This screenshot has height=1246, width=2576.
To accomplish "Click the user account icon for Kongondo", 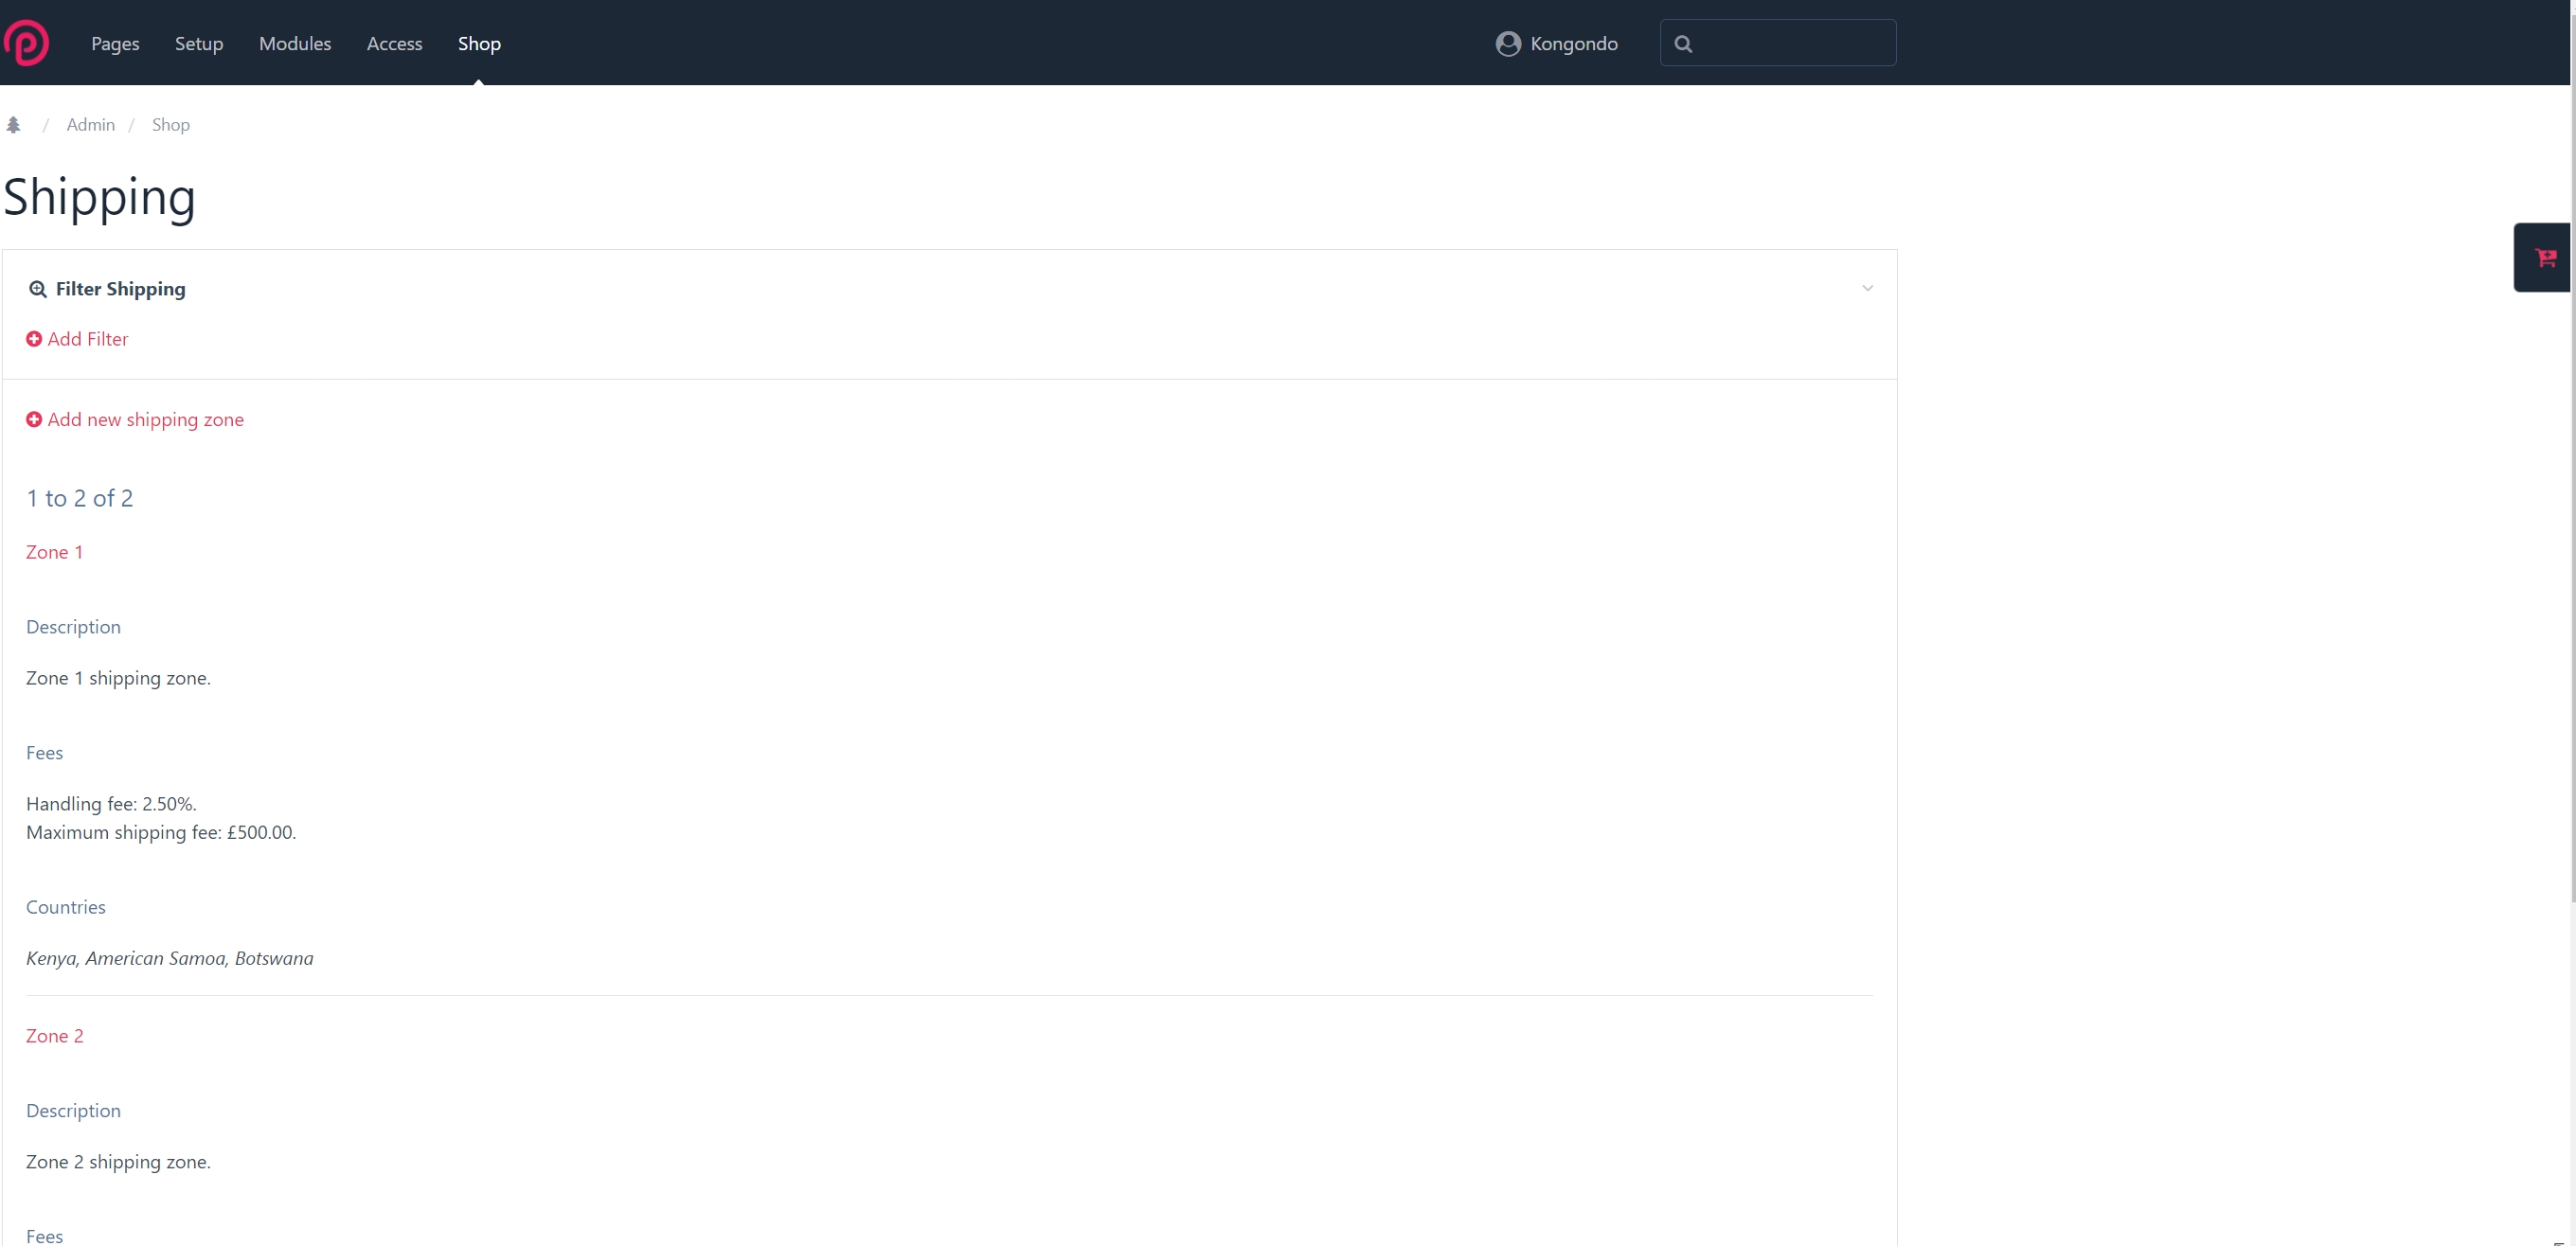I will pyautogui.click(x=1507, y=44).
